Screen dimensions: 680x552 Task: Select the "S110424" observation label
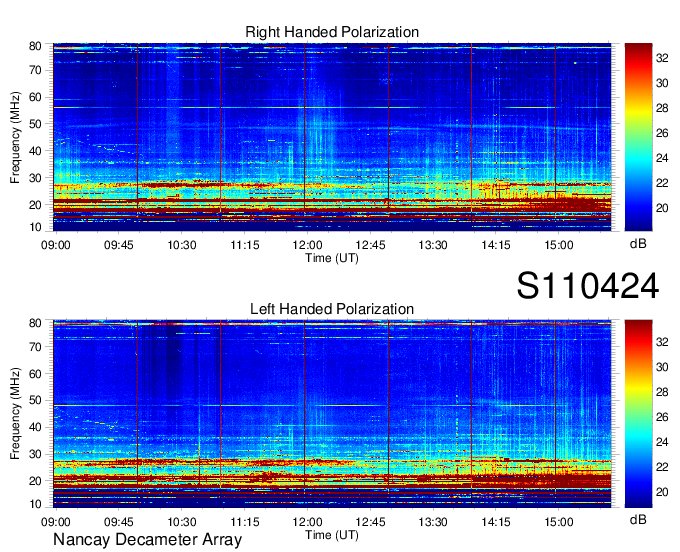point(588,286)
